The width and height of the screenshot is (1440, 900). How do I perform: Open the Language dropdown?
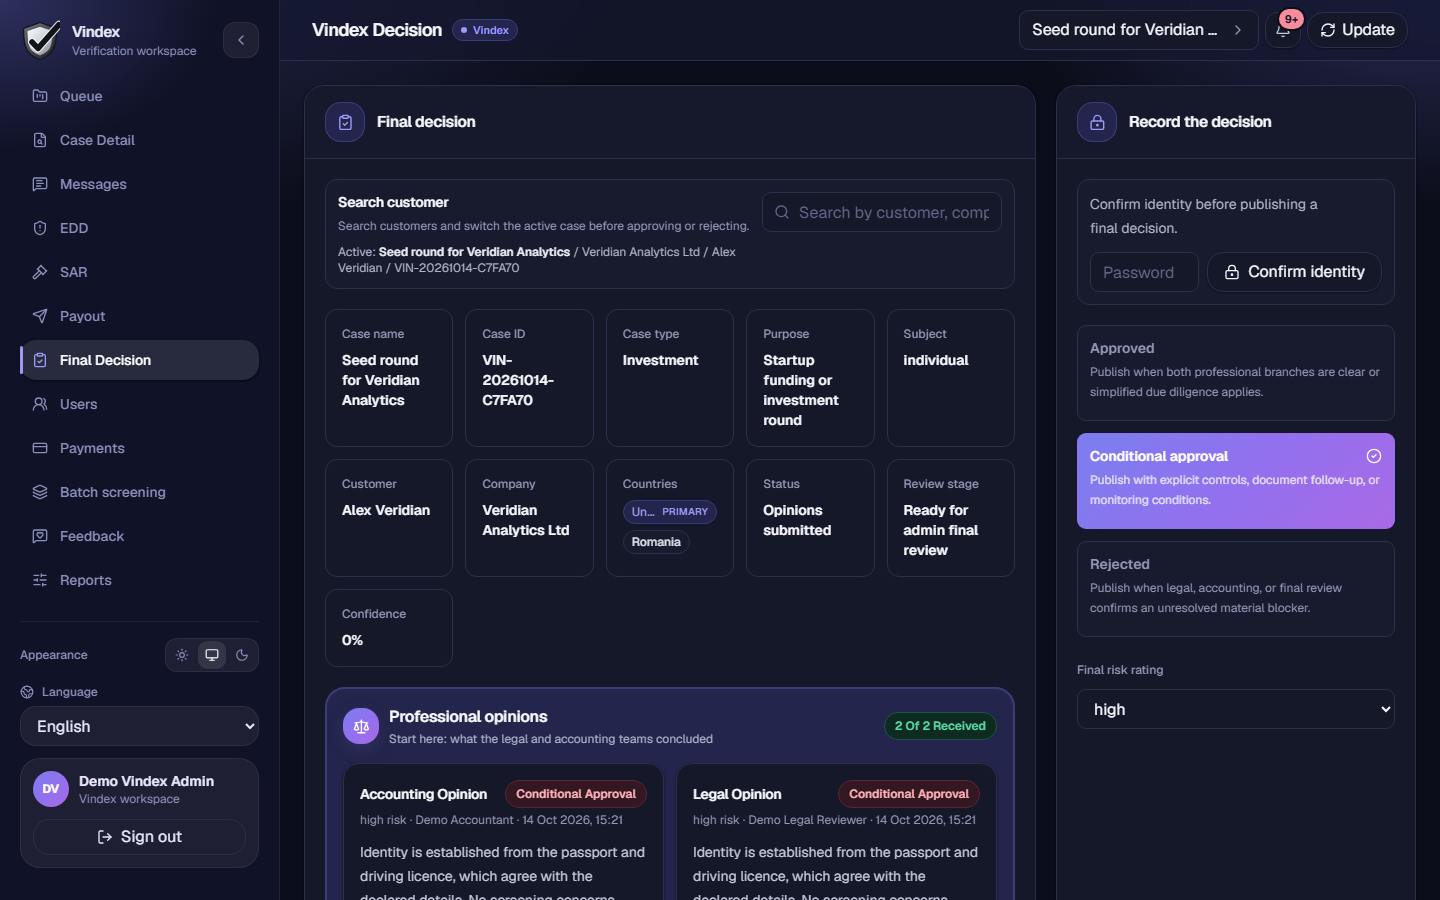[x=139, y=726]
